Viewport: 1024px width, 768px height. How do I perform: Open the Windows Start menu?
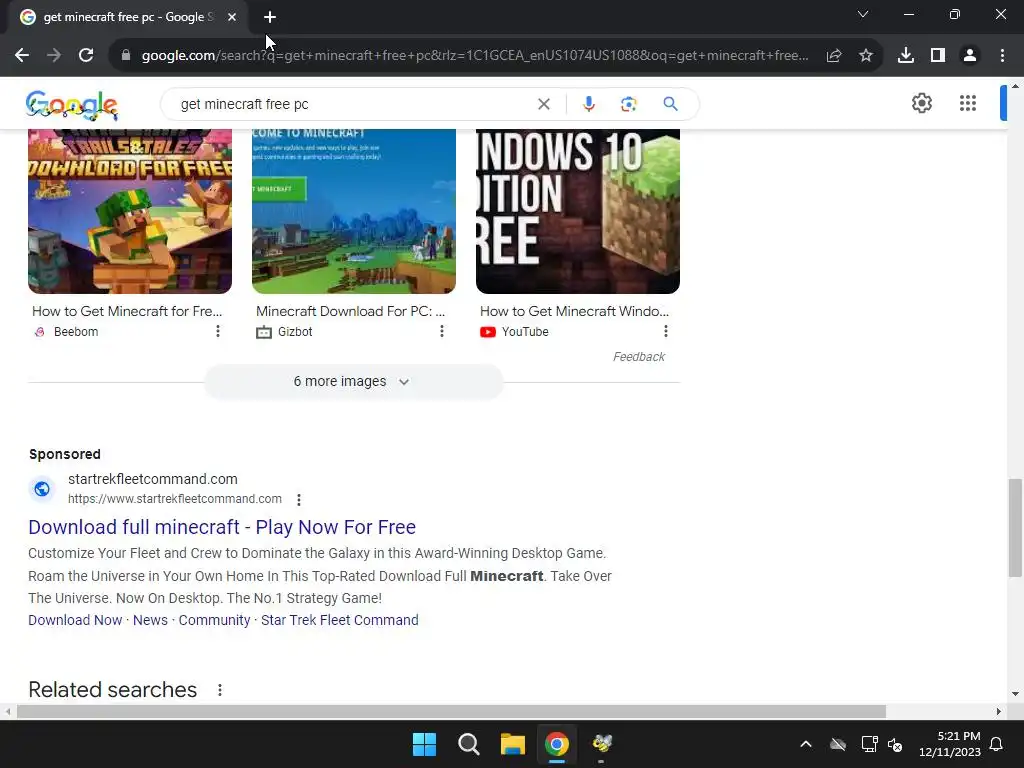424,744
